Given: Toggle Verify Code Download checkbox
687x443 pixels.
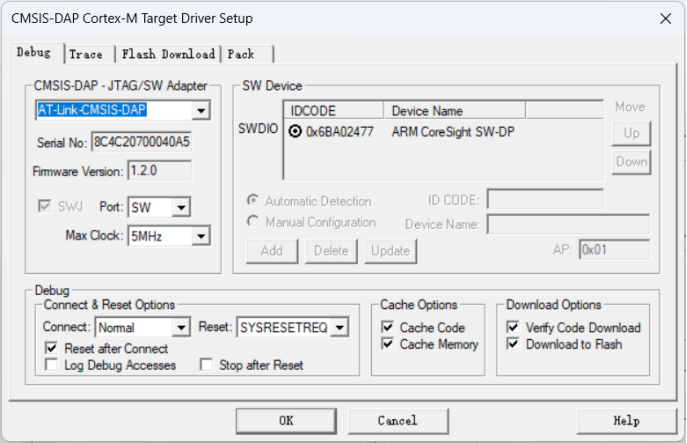Looking at the screenshot, I should [x=513, y=328].
